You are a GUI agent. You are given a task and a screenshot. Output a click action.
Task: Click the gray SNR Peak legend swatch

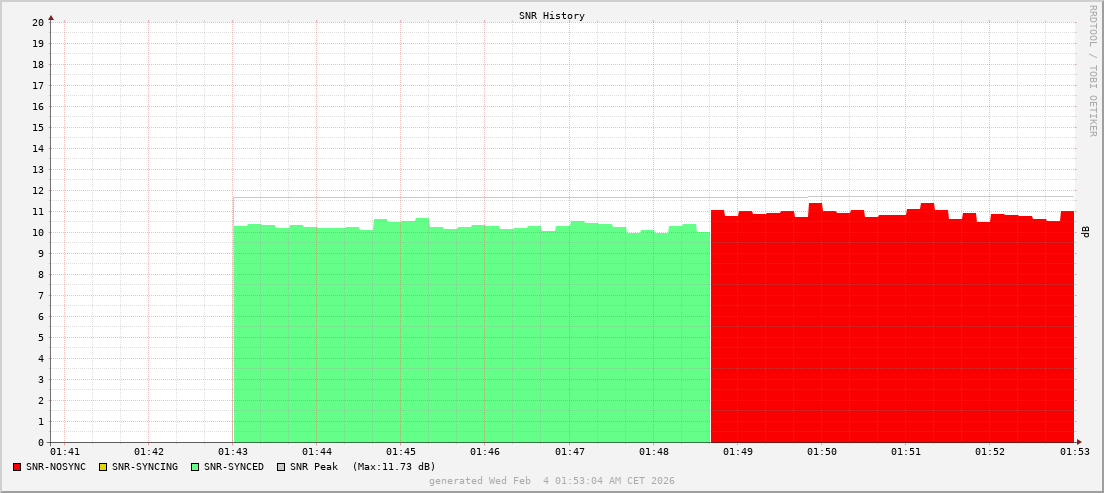pos(281,467)
